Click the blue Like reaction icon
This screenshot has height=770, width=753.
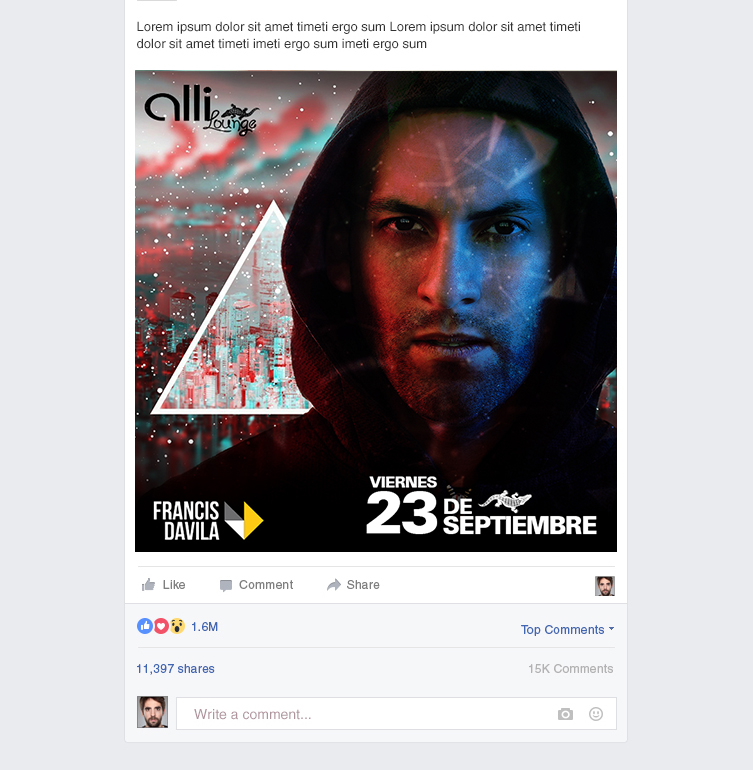point(145,626)
